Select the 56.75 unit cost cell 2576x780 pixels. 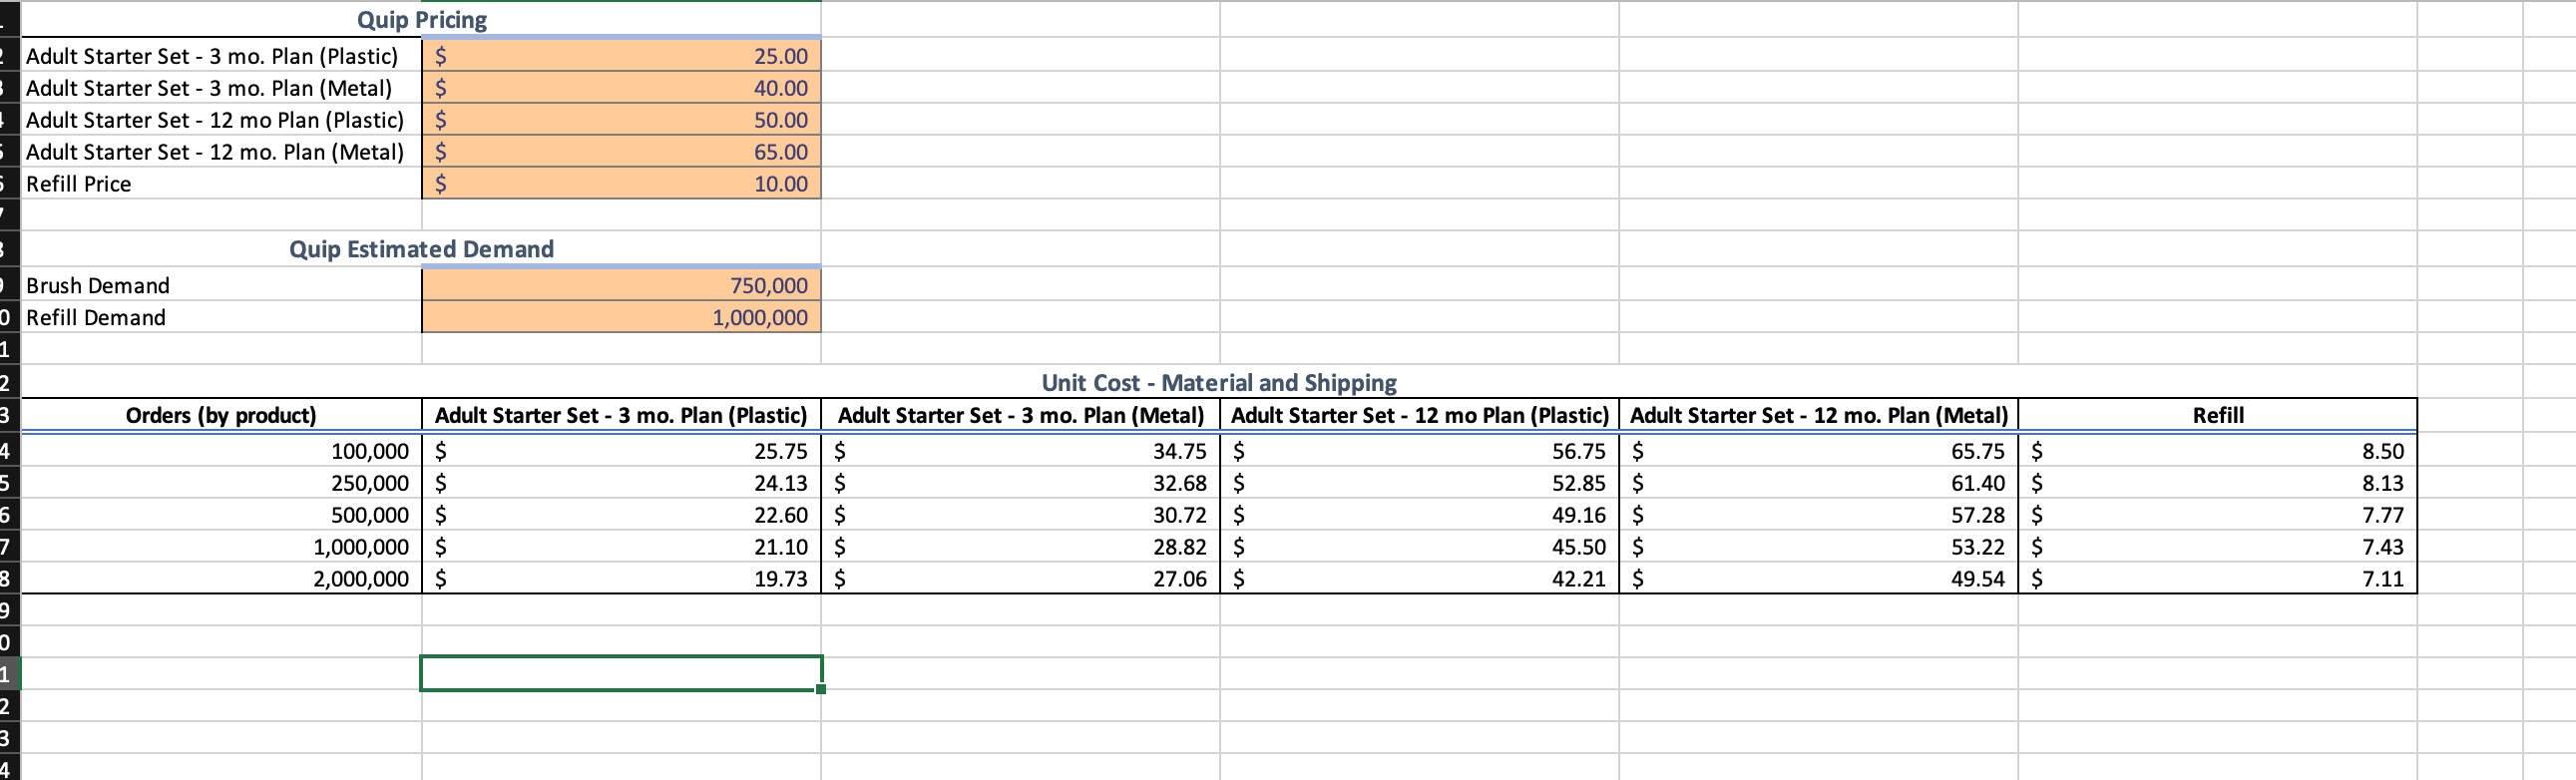pyautogui.click(x=1420, y=451)
